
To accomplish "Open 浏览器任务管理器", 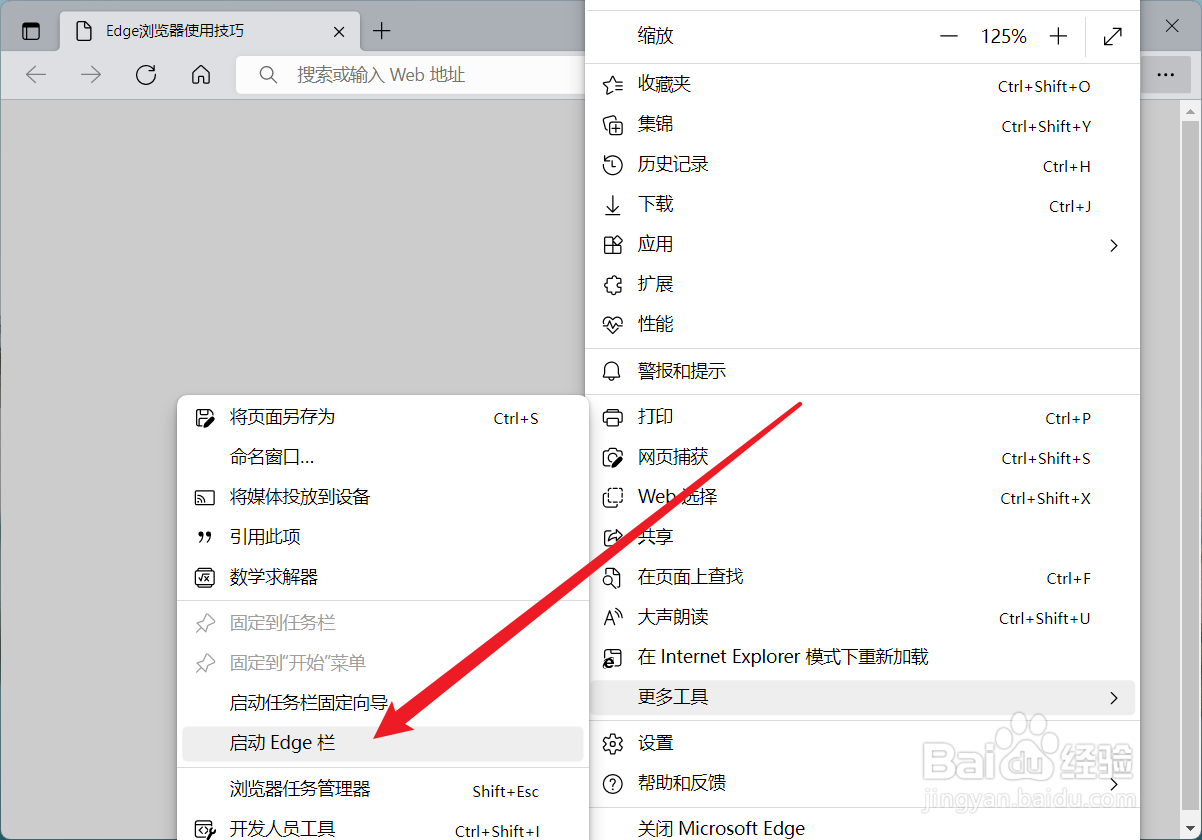I will click(x=382, y=789).
